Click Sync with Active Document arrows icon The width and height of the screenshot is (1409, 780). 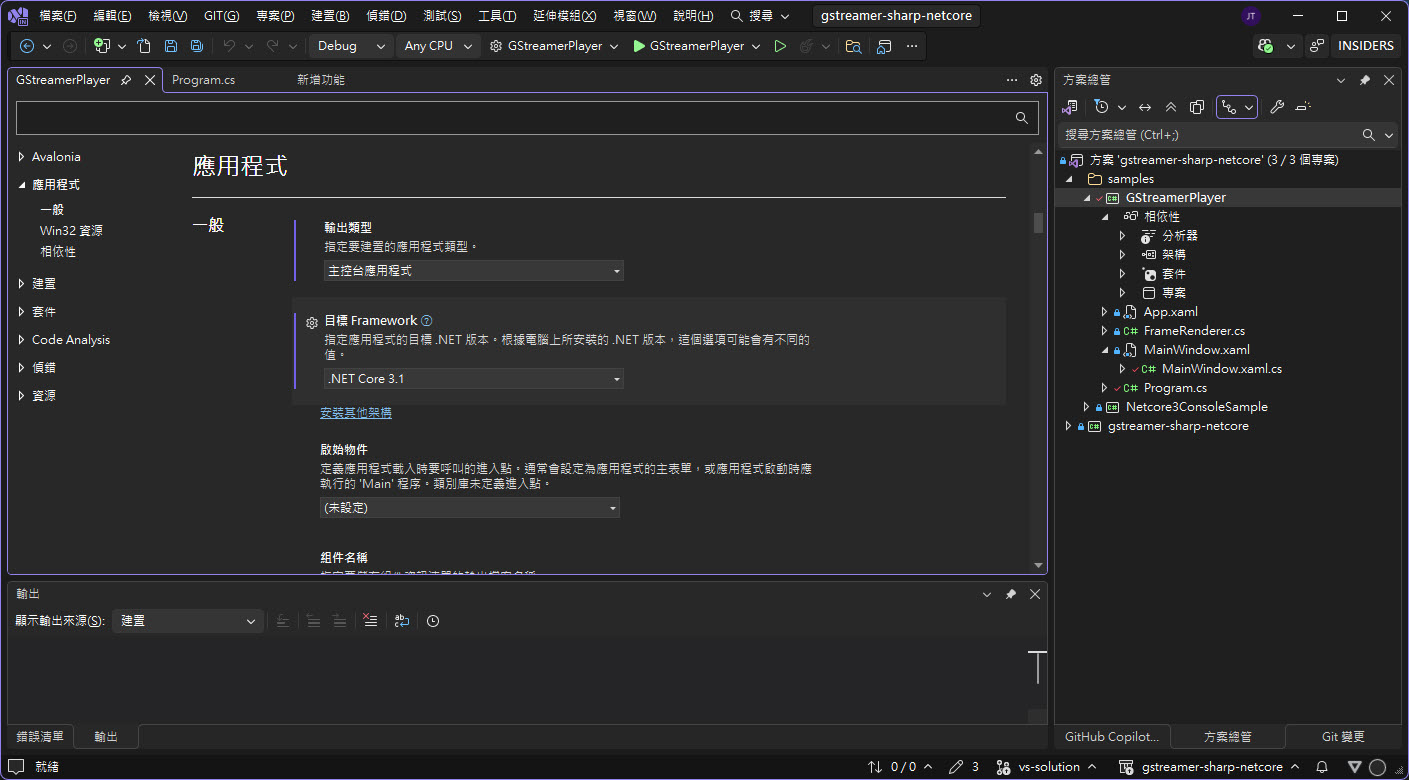point(1145,107)
